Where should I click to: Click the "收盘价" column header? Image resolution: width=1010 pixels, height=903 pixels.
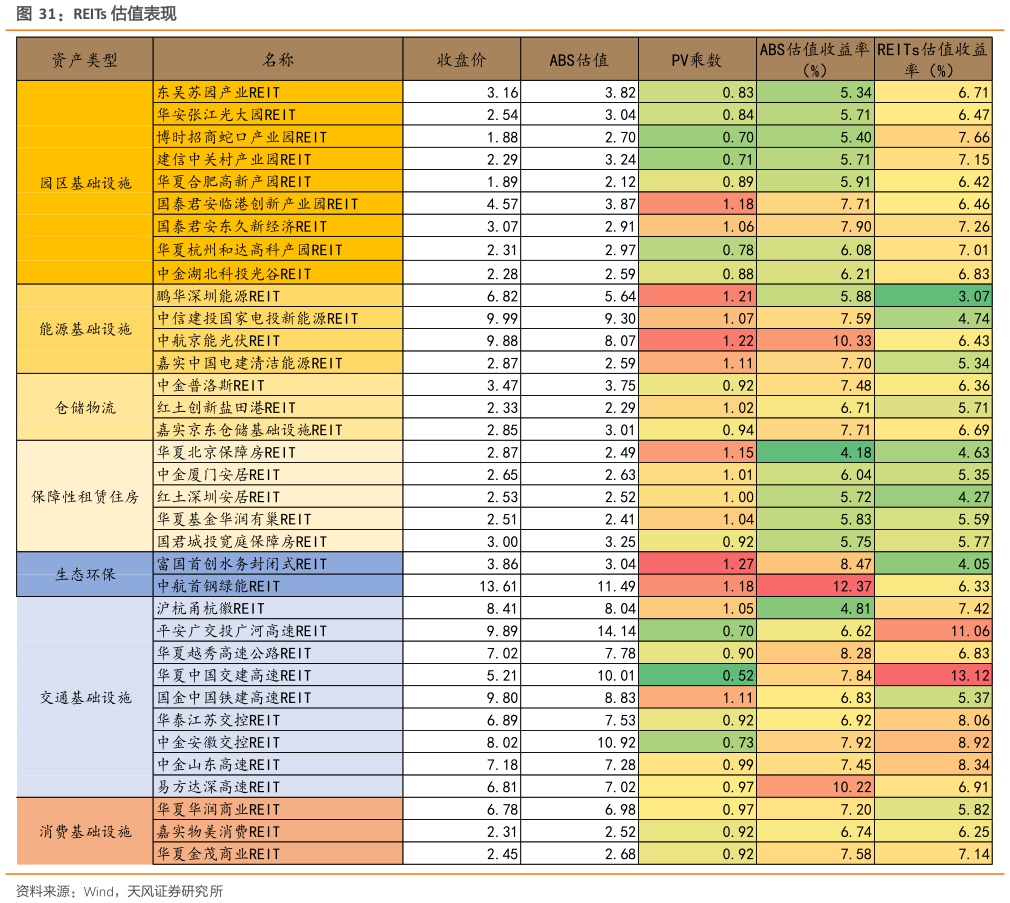(461, 60)
